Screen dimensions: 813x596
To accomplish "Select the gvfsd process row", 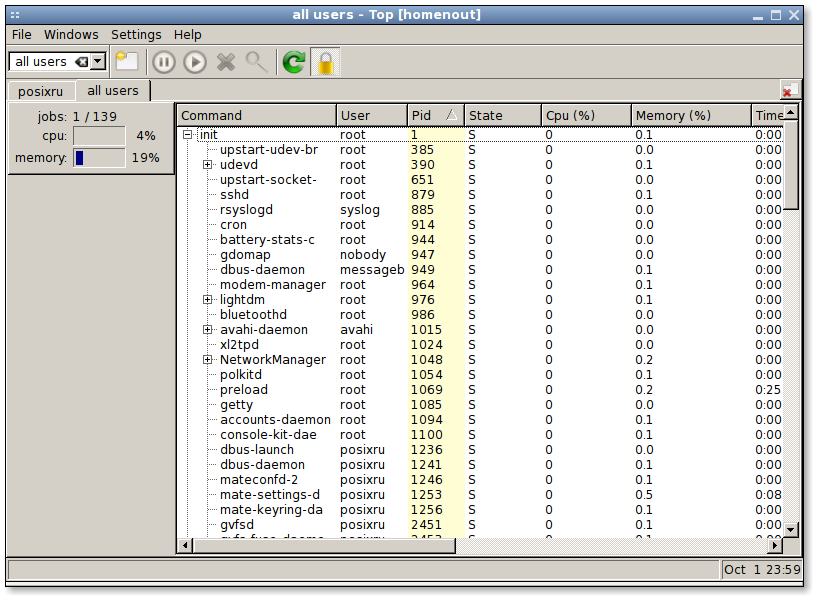I will 481,525.
